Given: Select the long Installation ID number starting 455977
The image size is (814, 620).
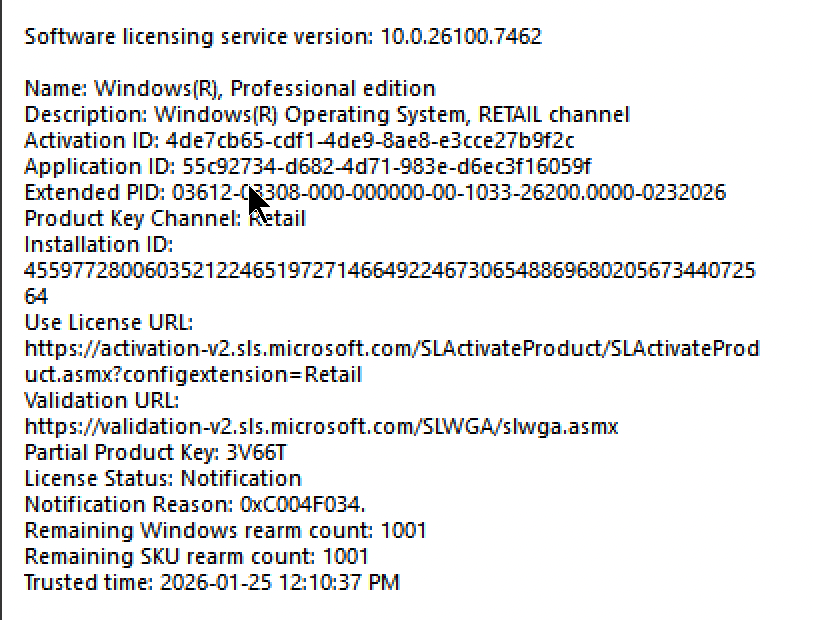Looking at the screenshot, I should (390, 271).
